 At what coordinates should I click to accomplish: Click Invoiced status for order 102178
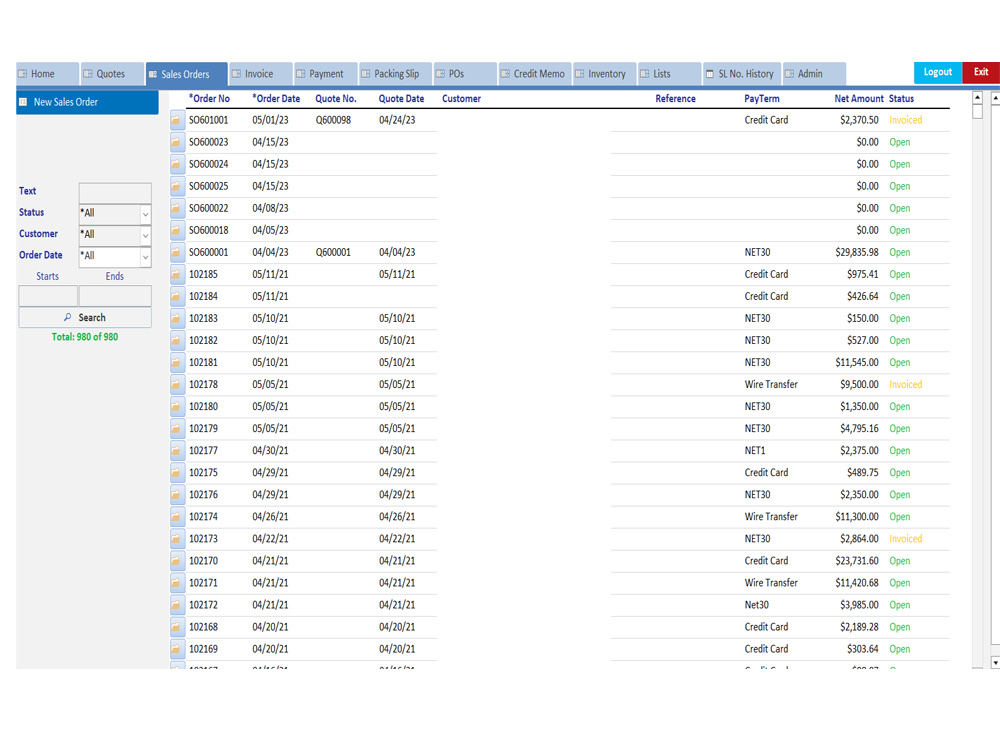906,385
